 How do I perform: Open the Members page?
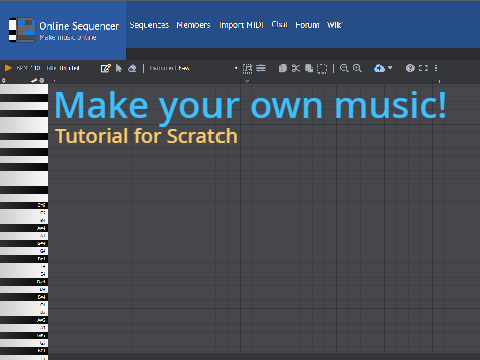[193, 25]
